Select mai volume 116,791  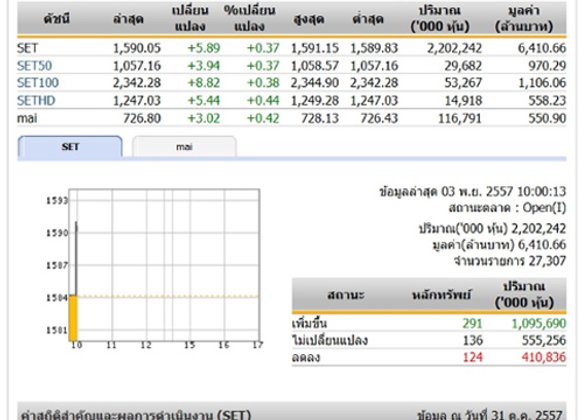point(460,118)
